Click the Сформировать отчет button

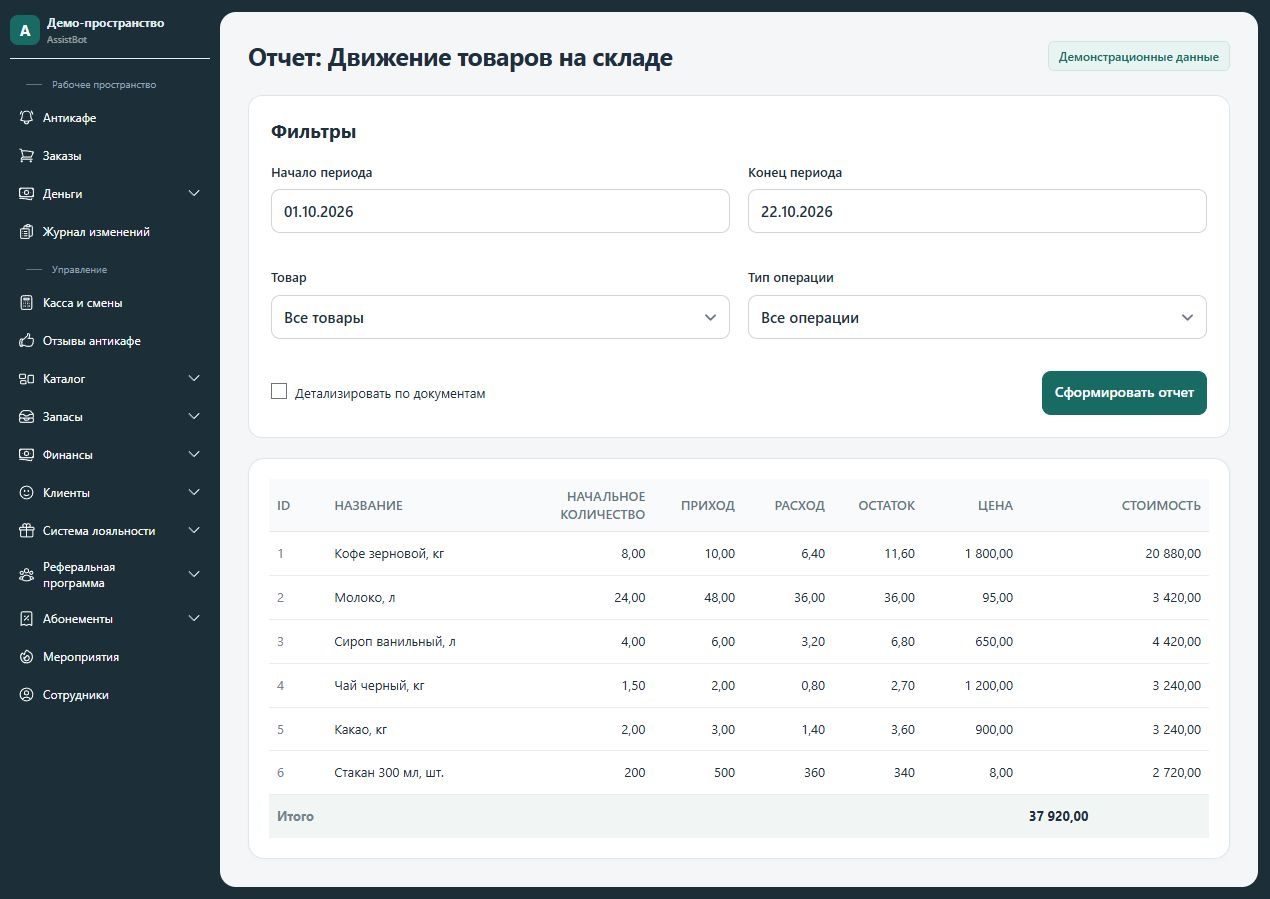[x=1124, y=393]
